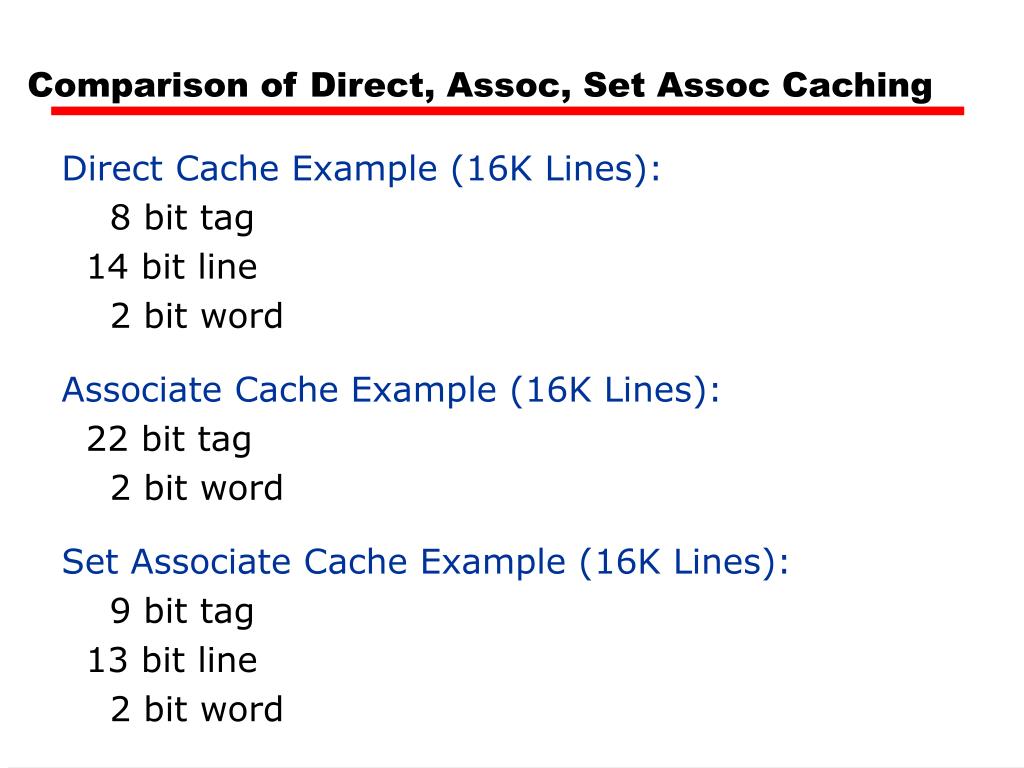Image resolution: width=1024 pixels, height=768 pixels.
Task: Click the '8 bit tag' line
Action: 182,217
